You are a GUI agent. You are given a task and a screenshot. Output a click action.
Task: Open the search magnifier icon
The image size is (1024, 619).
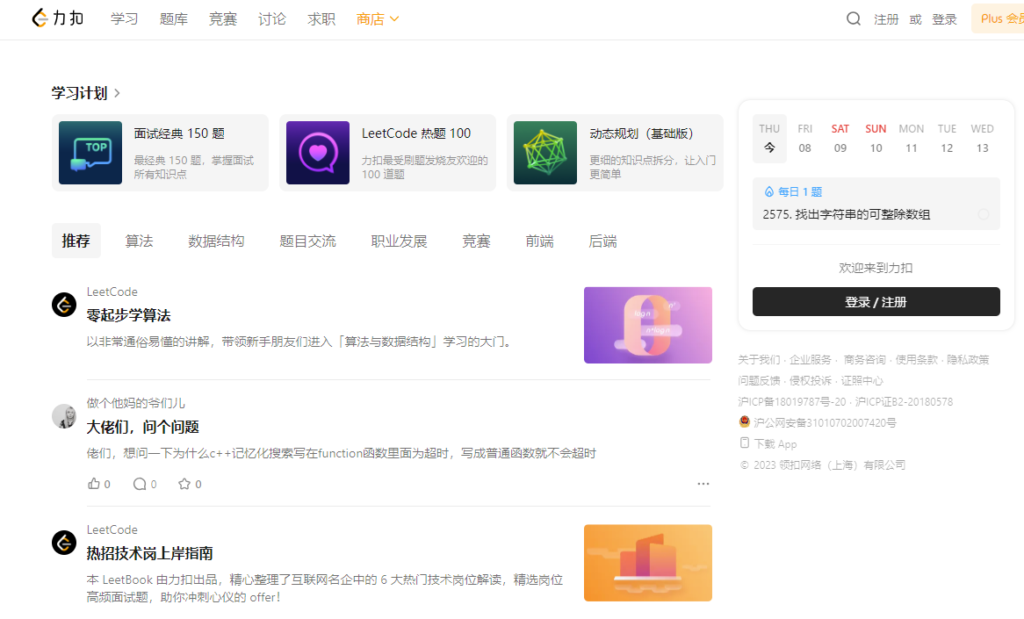(x=853, y=19)
